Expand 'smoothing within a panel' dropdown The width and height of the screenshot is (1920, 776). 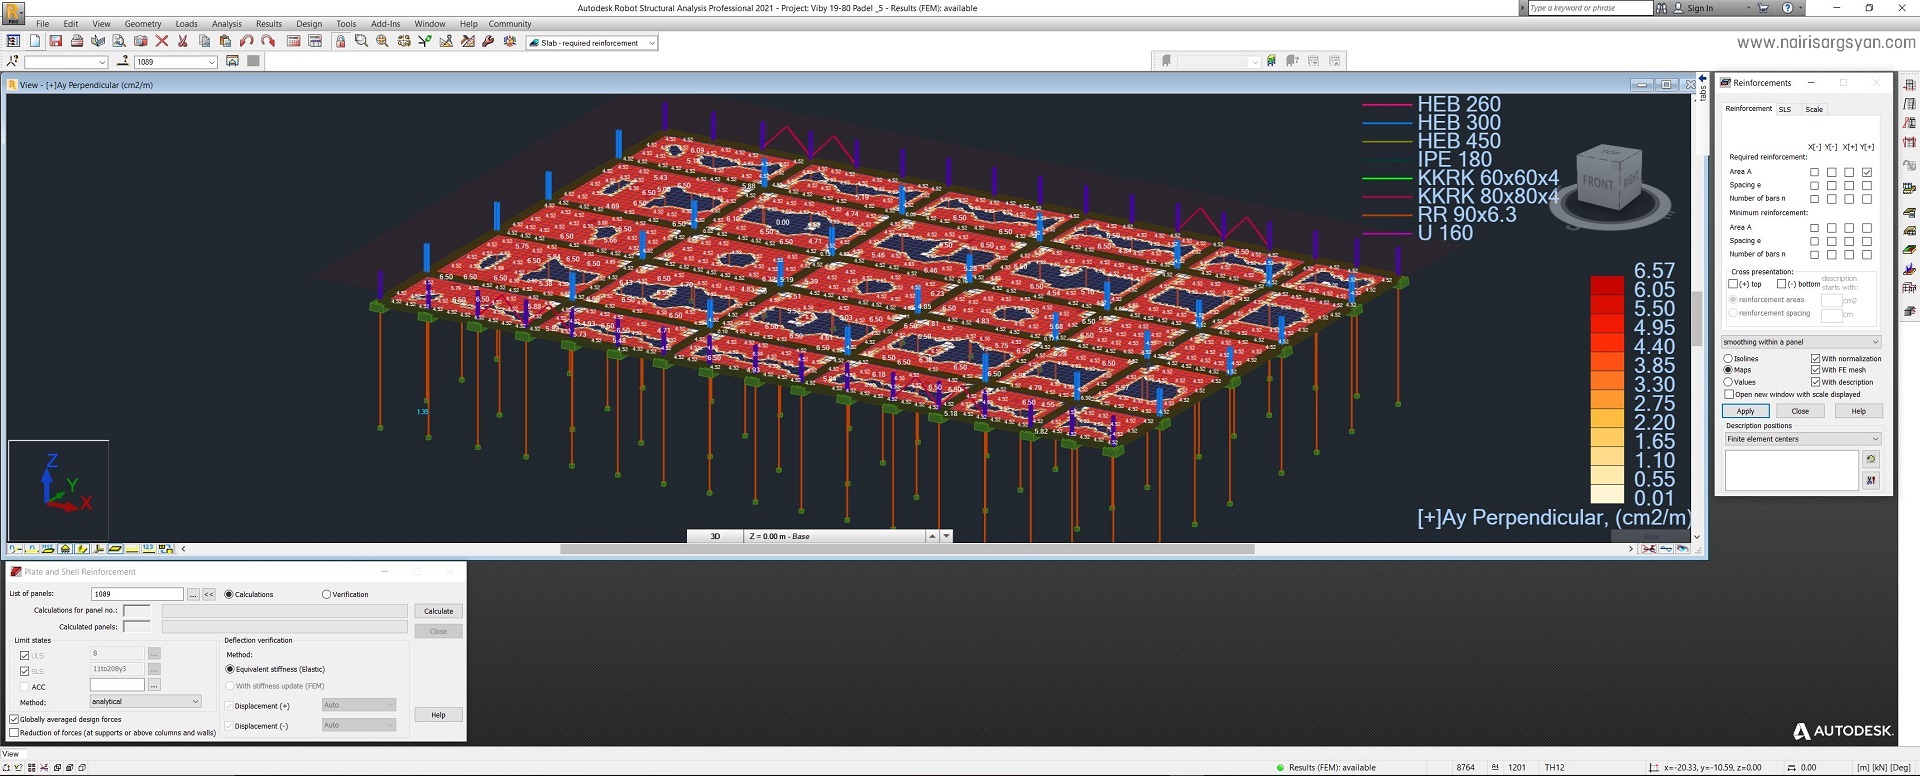(1874, 342)
